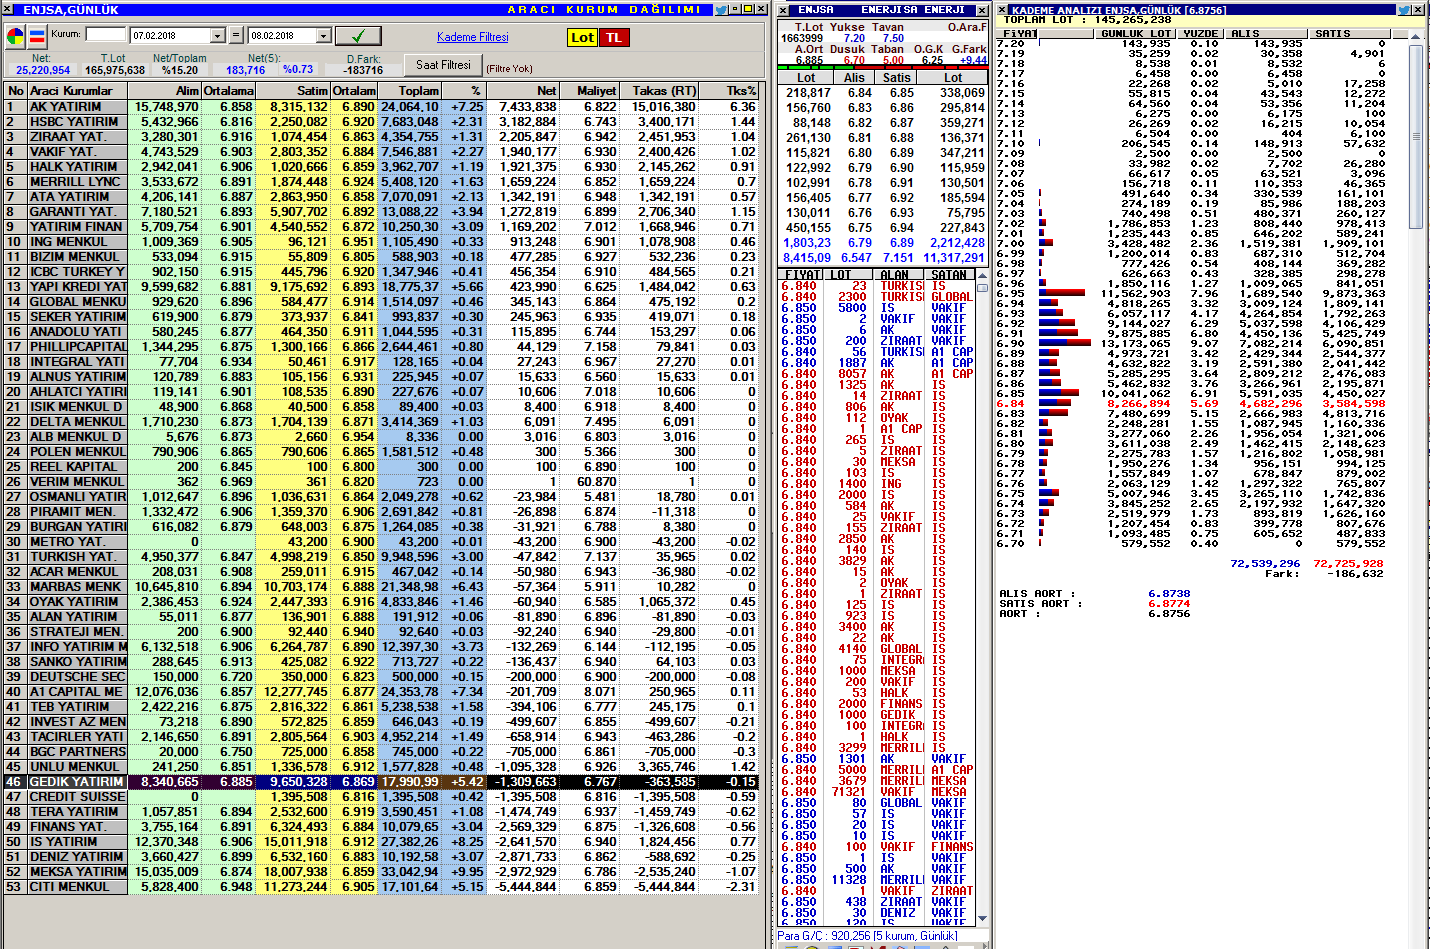Sort by the Toplam column header
The width and height of the screenshot is (1430, 949).
(408, 90)
